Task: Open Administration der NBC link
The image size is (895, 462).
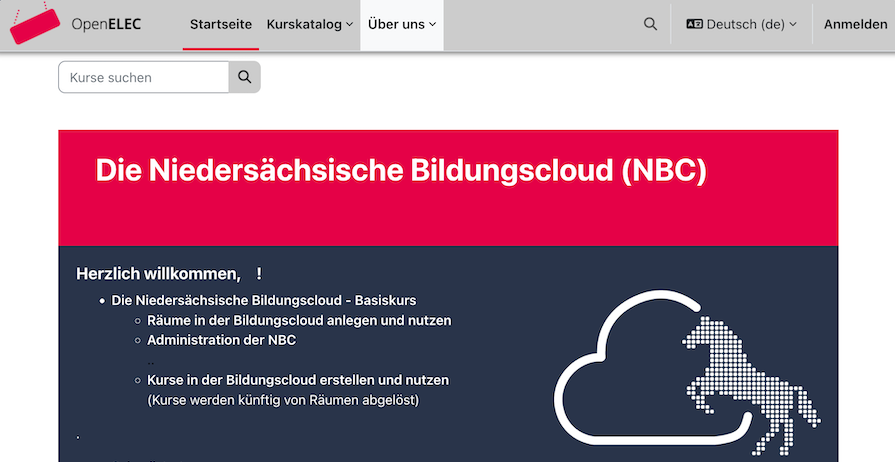Action: [x=221, y=340]
